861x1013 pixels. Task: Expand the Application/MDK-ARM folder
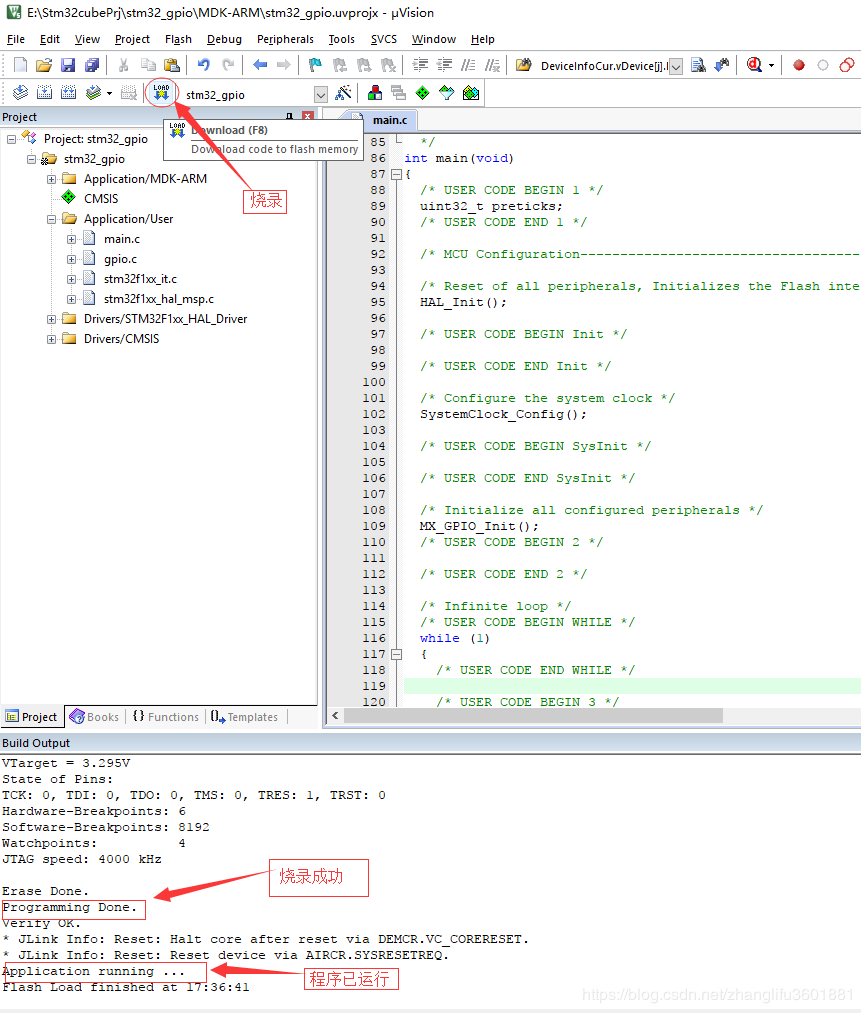click(x=51, y=179)
